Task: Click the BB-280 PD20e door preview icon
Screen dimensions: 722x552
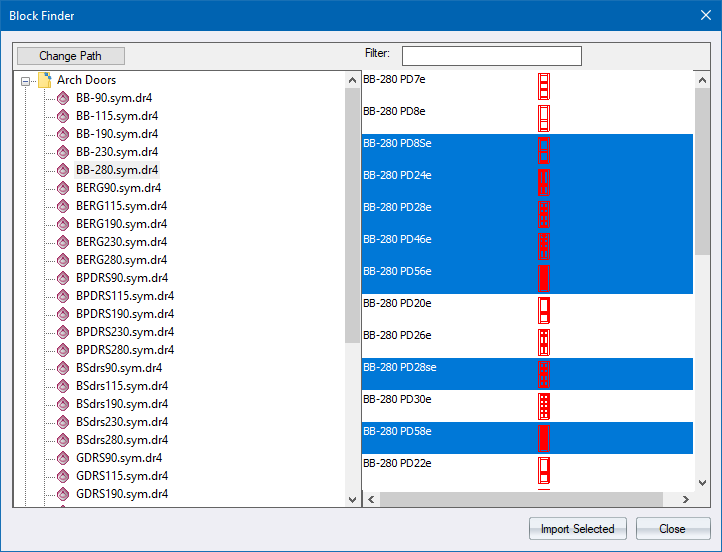Action: [544, 309]
